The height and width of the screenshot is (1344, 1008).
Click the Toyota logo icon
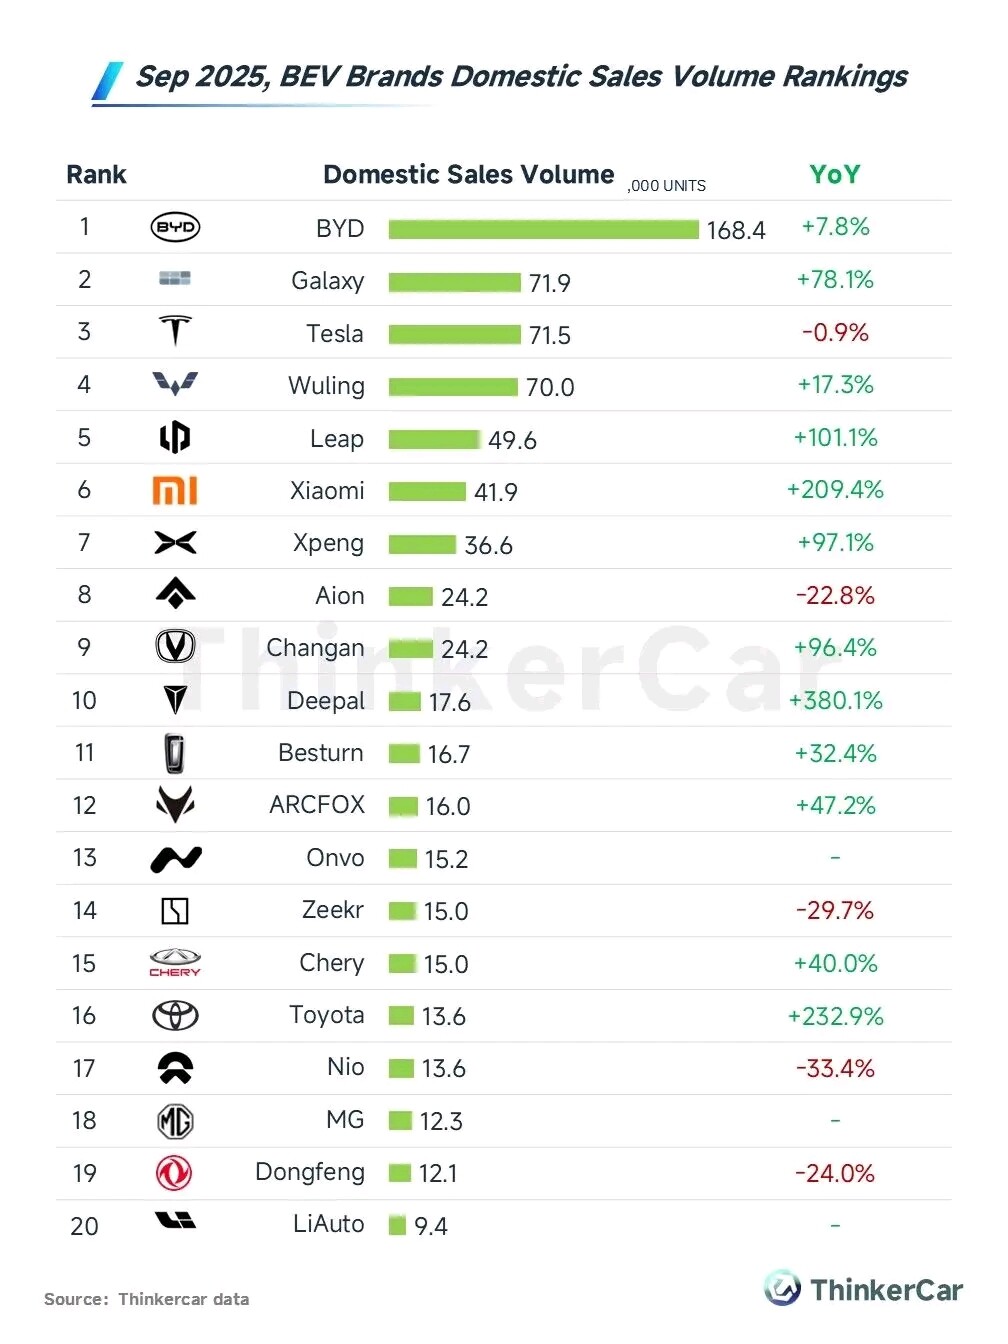point(175,1016)
